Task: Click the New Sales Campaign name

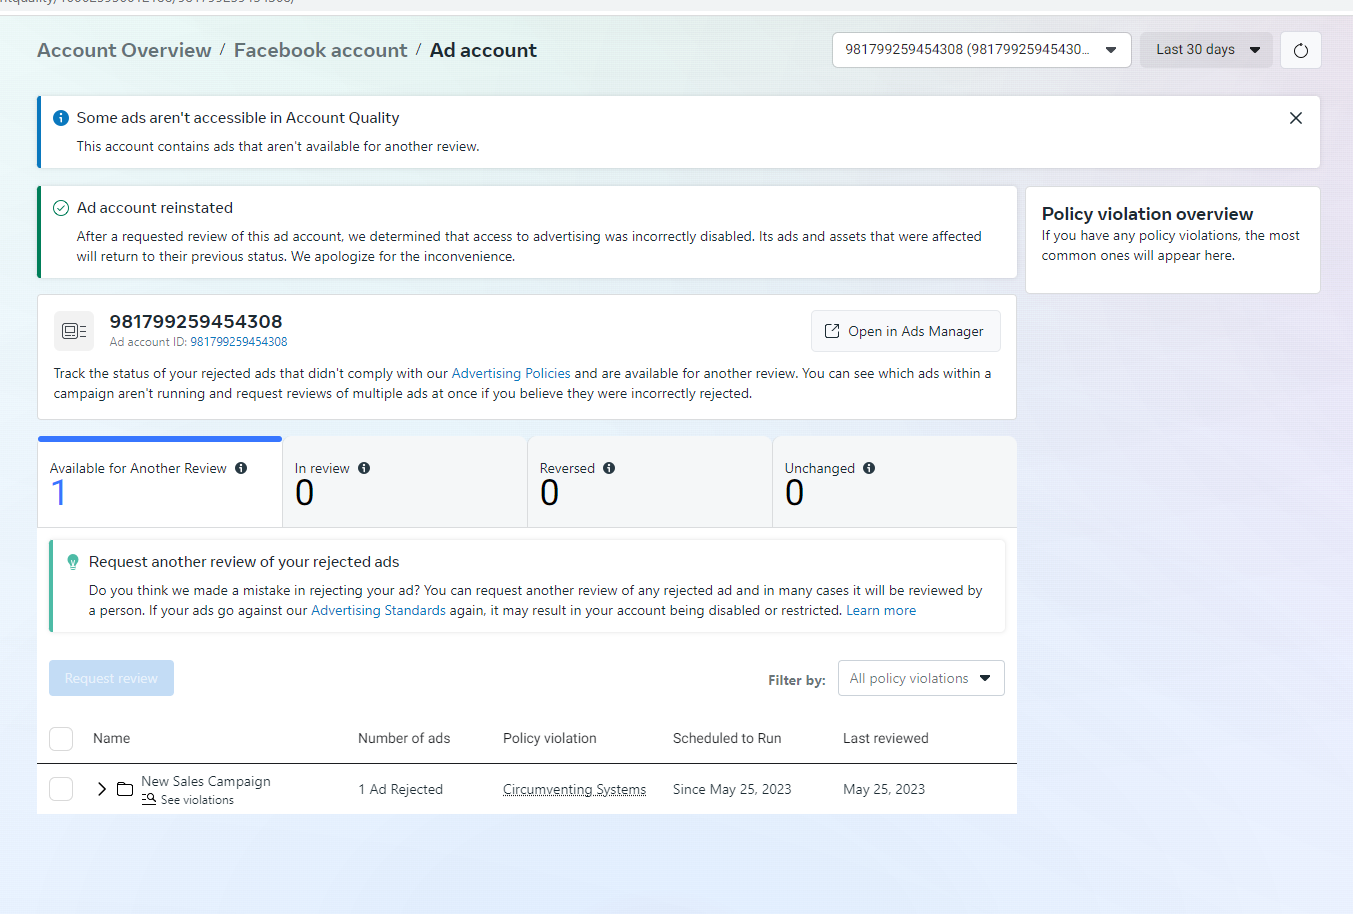Action: coord(206,781)
